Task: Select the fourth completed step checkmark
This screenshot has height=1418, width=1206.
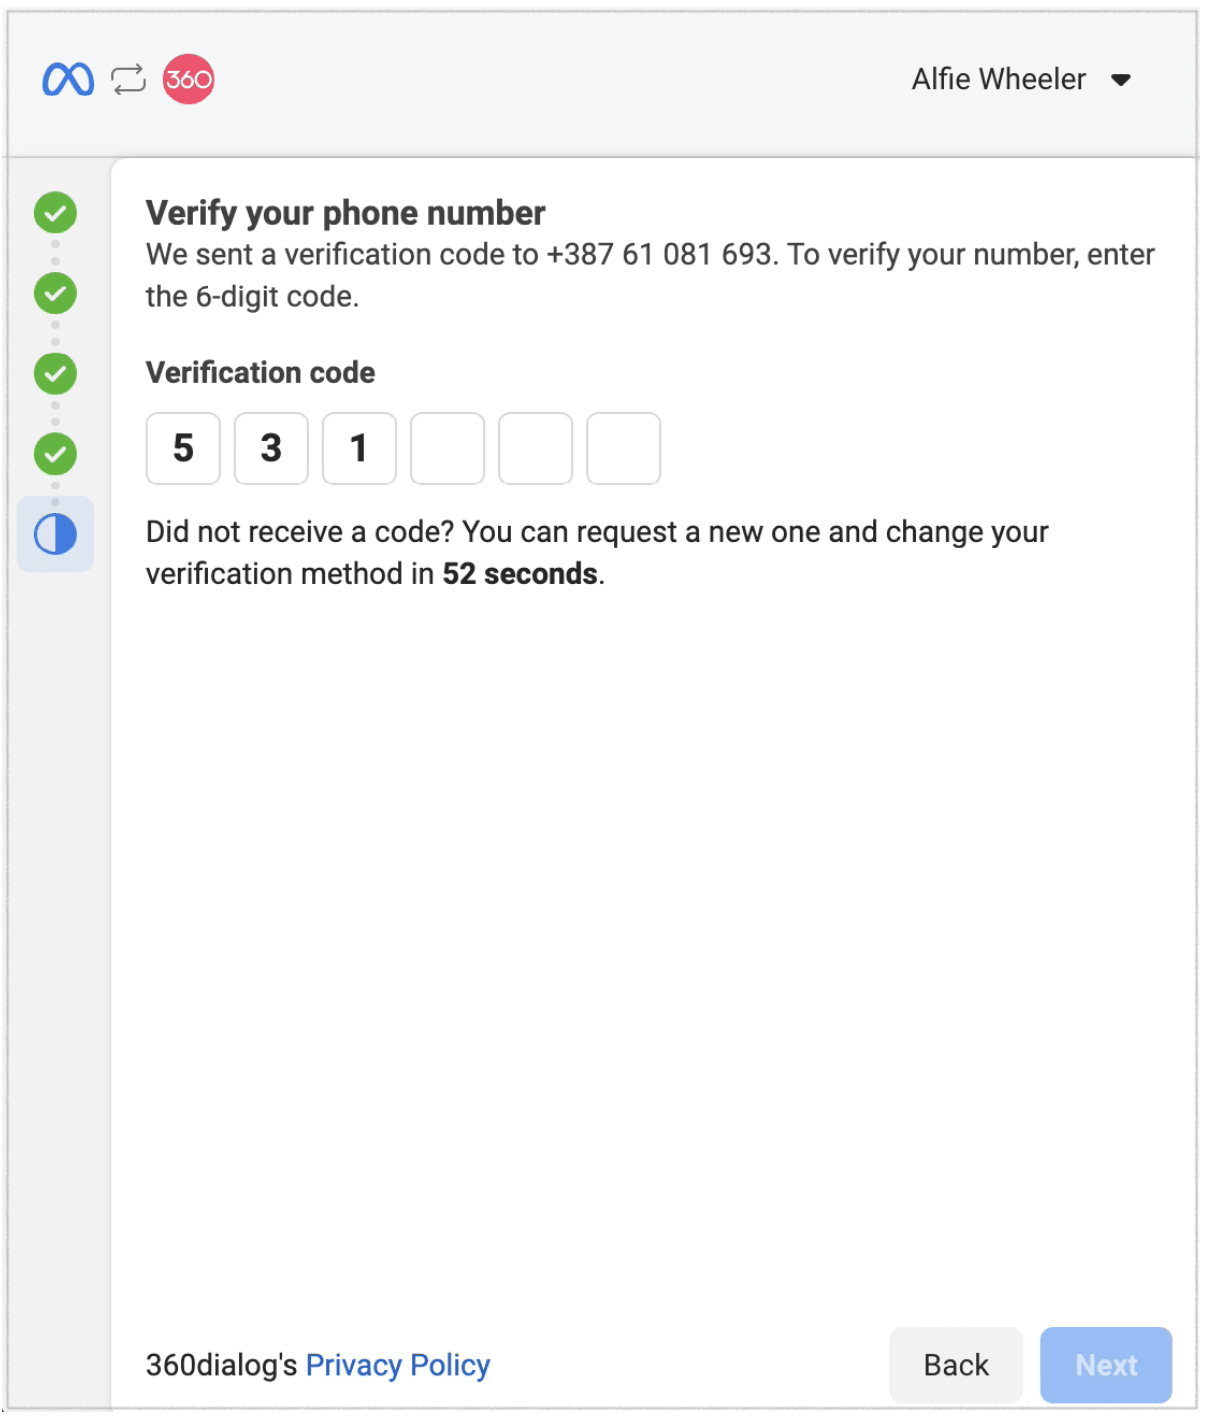Action: point(55,454)
